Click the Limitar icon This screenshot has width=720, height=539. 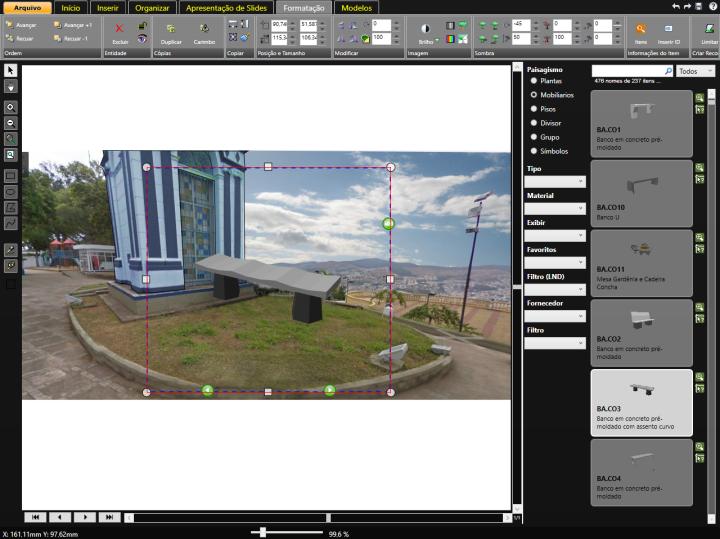pos(709,28)
